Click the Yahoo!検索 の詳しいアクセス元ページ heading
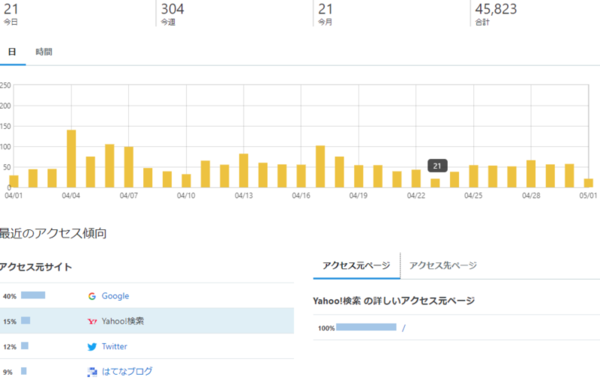Screen dimensions: 600x383 coord(394,301)
